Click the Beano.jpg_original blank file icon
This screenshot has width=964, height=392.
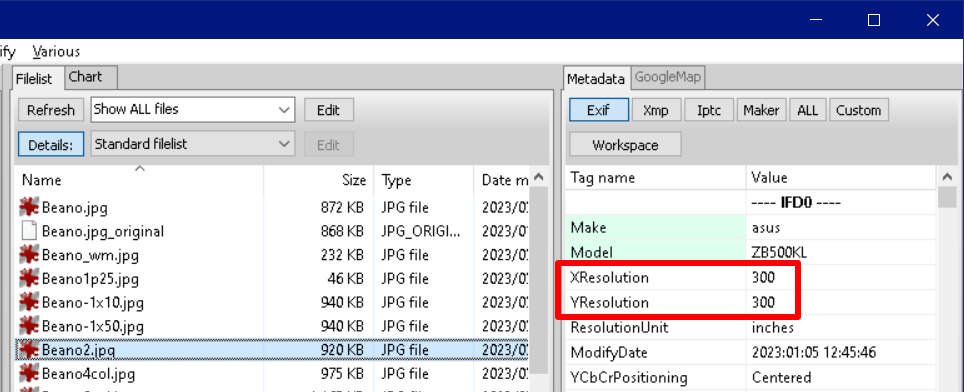[x=29, y=231]
